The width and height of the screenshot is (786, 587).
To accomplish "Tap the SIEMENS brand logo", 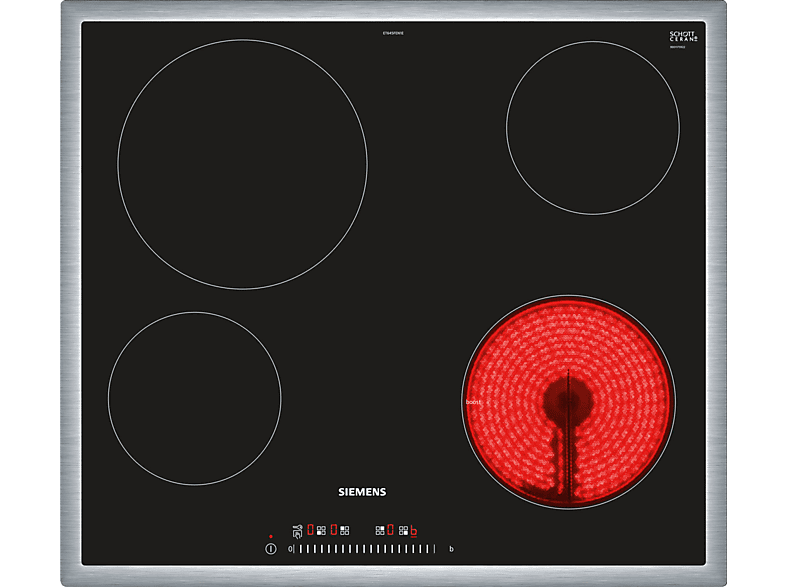I will [x=362, y=492].
